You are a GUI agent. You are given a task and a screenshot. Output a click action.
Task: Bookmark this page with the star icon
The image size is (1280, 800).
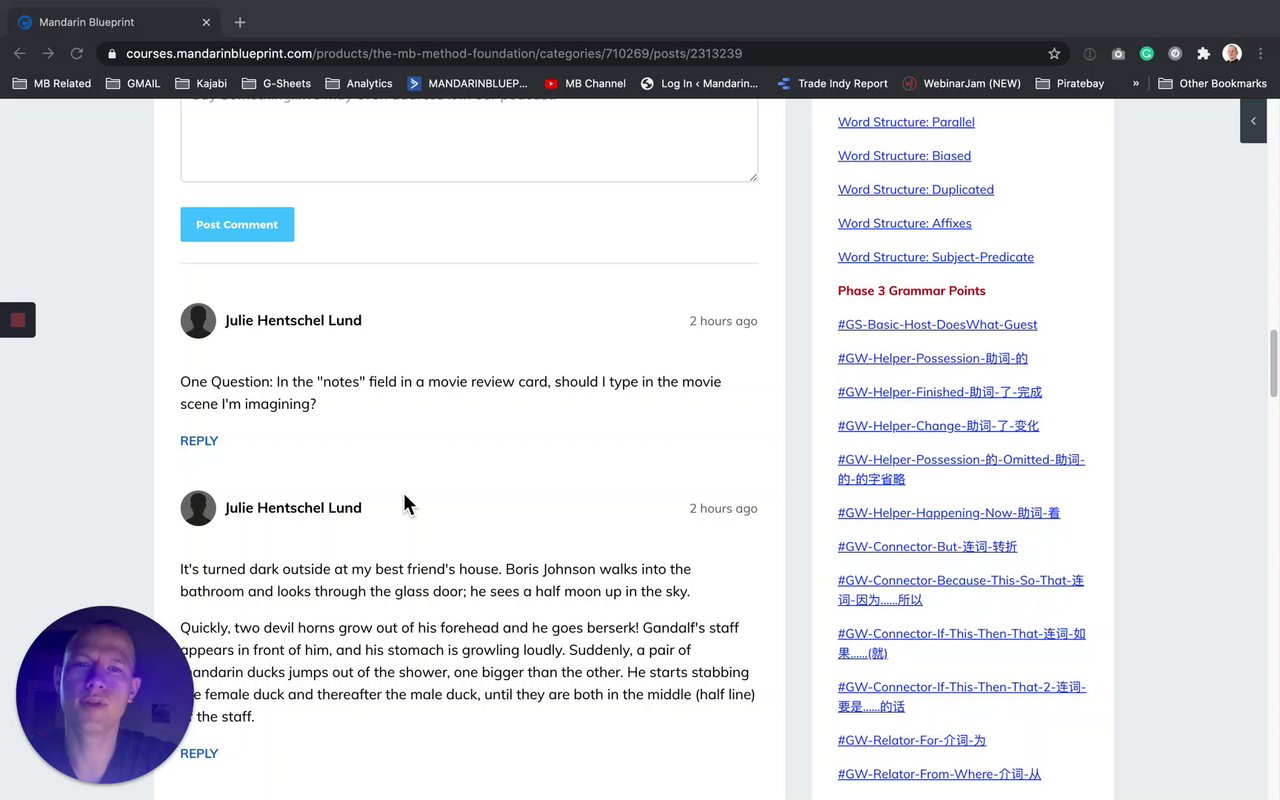click(x=1054, y=53)
